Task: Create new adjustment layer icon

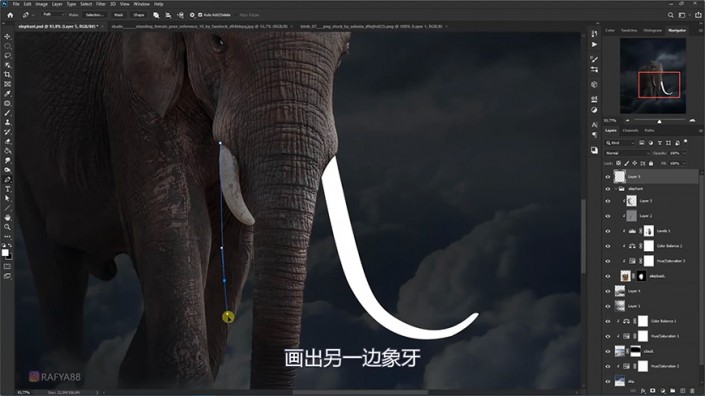Action: point(663,391)
